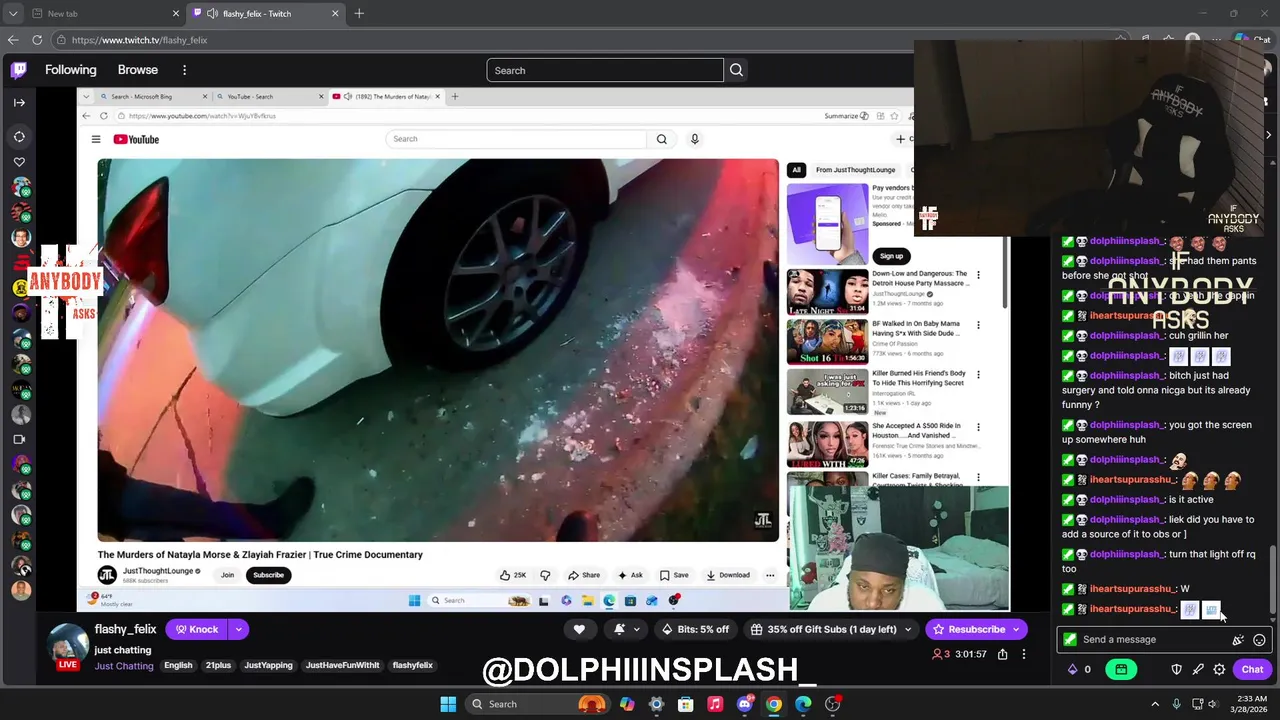Show hidden icons in system tray
The height and width of the screenshot is (720, 1280).
coord(1155,704)
